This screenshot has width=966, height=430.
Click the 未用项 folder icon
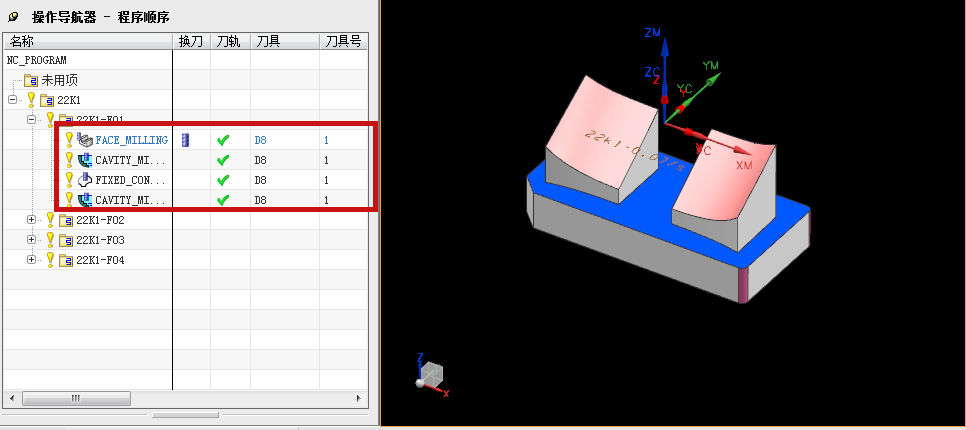[31, 80]
